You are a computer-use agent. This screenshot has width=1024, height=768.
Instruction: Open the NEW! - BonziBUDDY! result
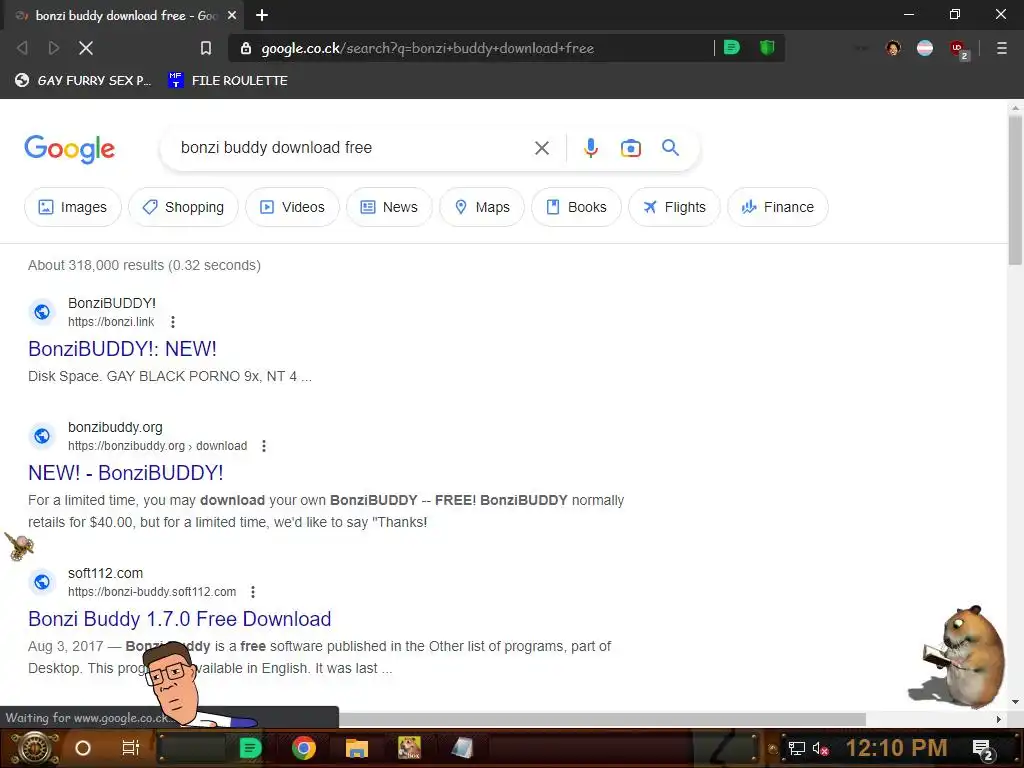click(x=125, y=473)
